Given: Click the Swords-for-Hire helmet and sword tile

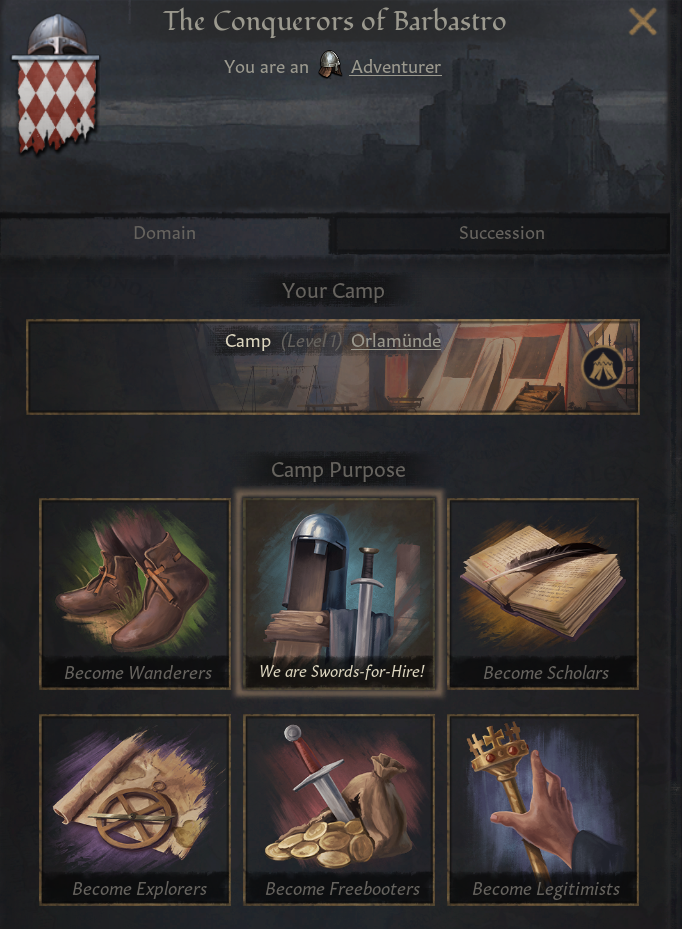Looking at the screenshot, I should 339,594.
